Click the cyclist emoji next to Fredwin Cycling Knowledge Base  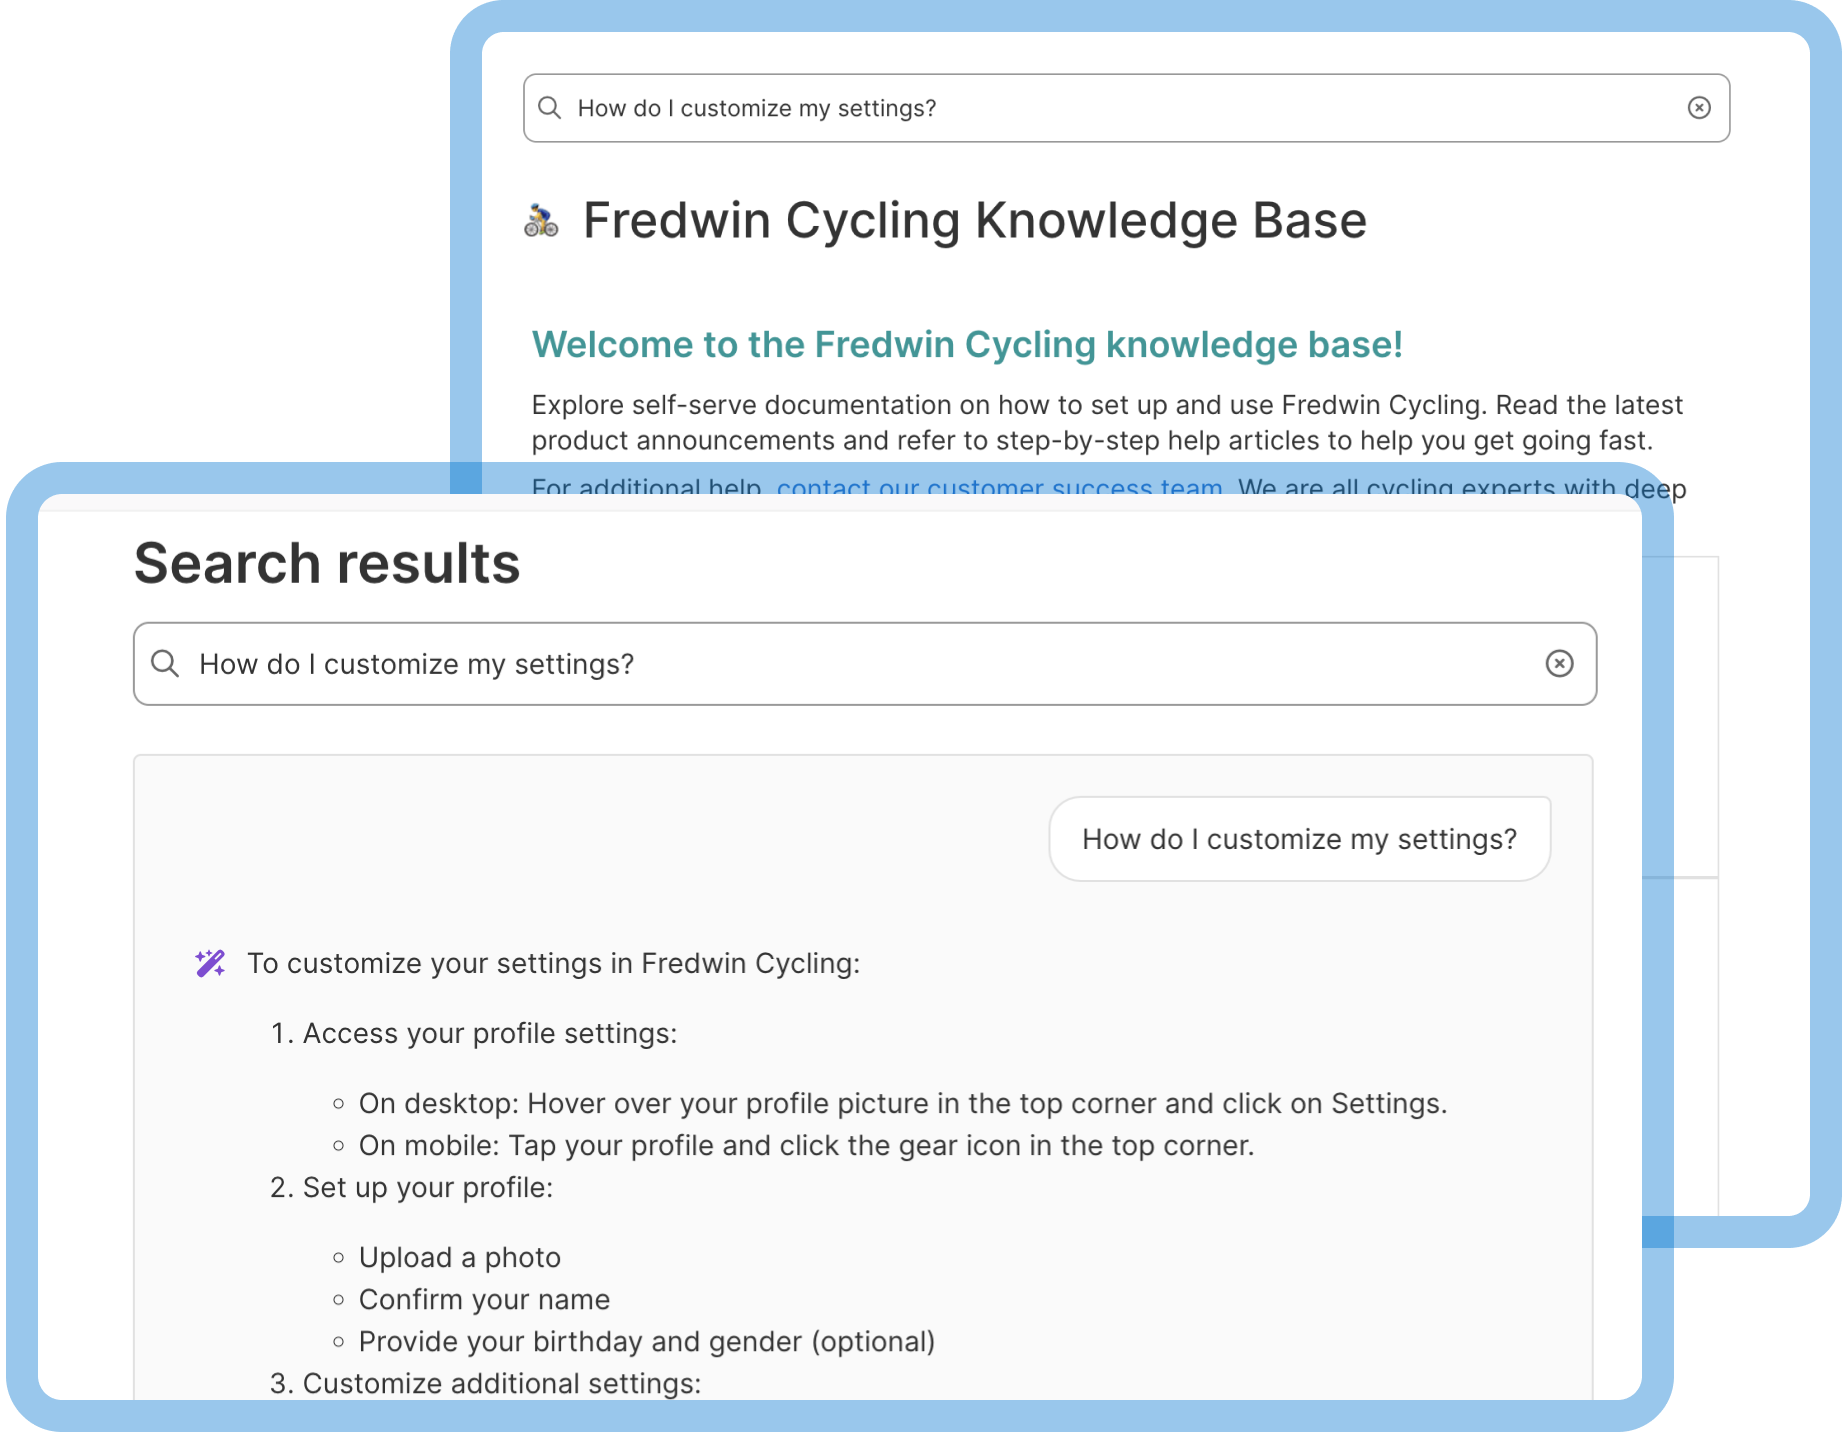(540, 220)
